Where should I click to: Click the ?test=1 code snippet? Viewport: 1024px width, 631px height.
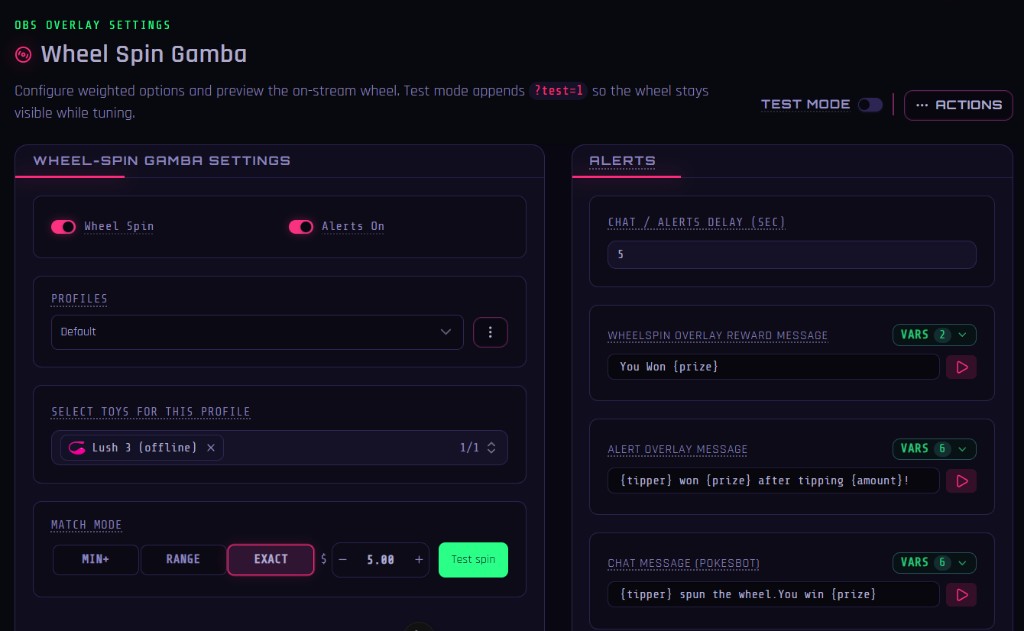558,91
